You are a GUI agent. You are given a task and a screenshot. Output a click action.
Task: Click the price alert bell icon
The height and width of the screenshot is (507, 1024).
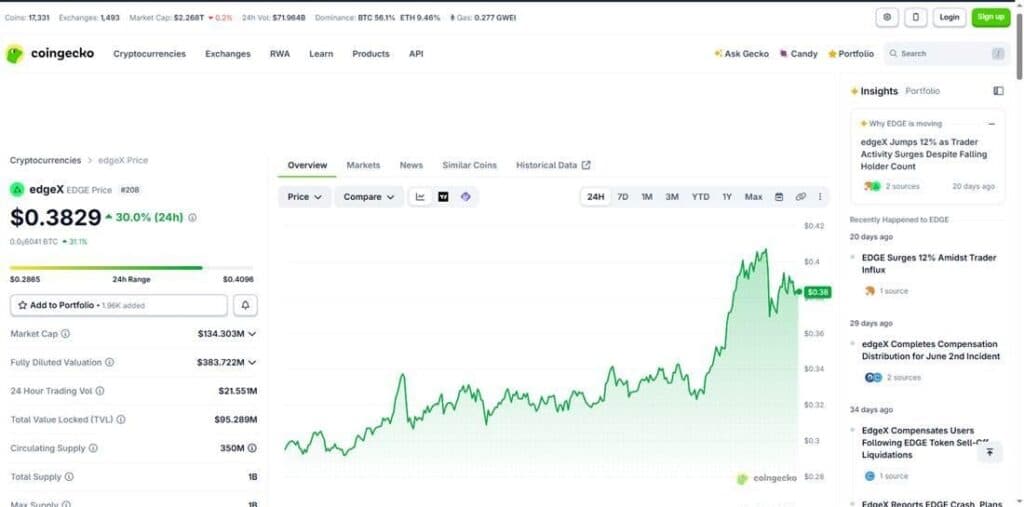coord(246,305)
